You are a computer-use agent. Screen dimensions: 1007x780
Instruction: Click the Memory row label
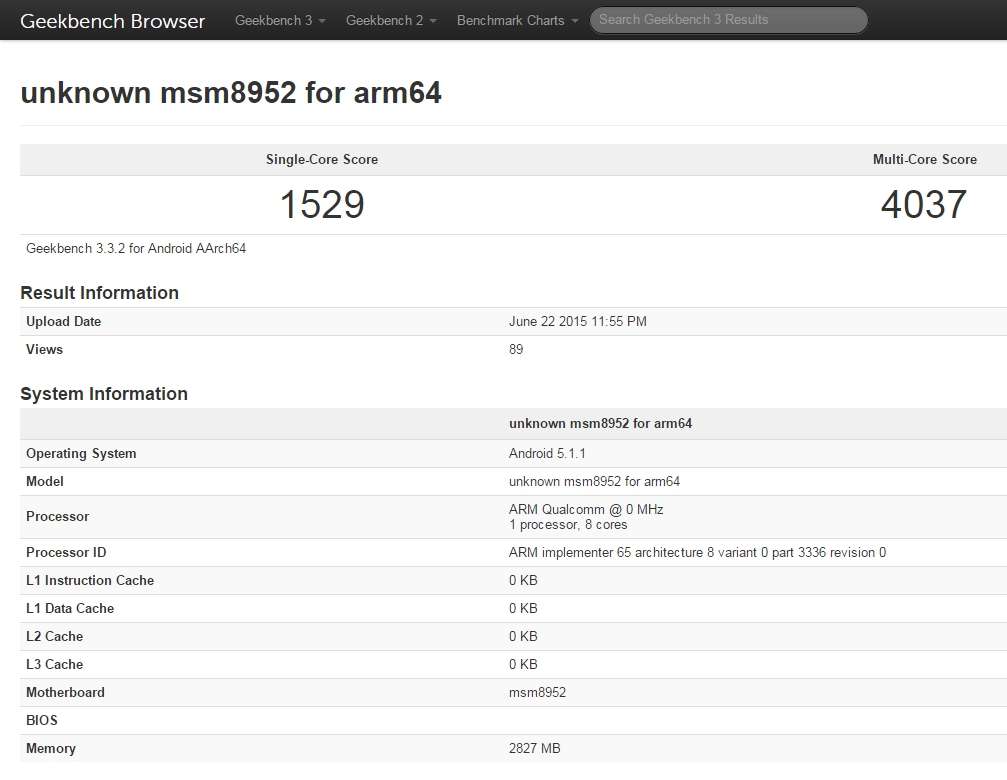tap(51, 749)
